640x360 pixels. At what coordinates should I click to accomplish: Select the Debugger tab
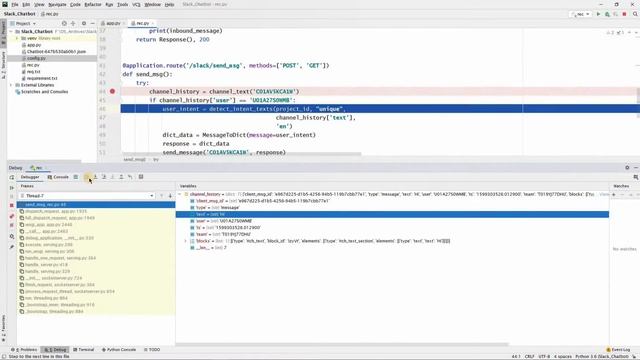pos(30,177)
